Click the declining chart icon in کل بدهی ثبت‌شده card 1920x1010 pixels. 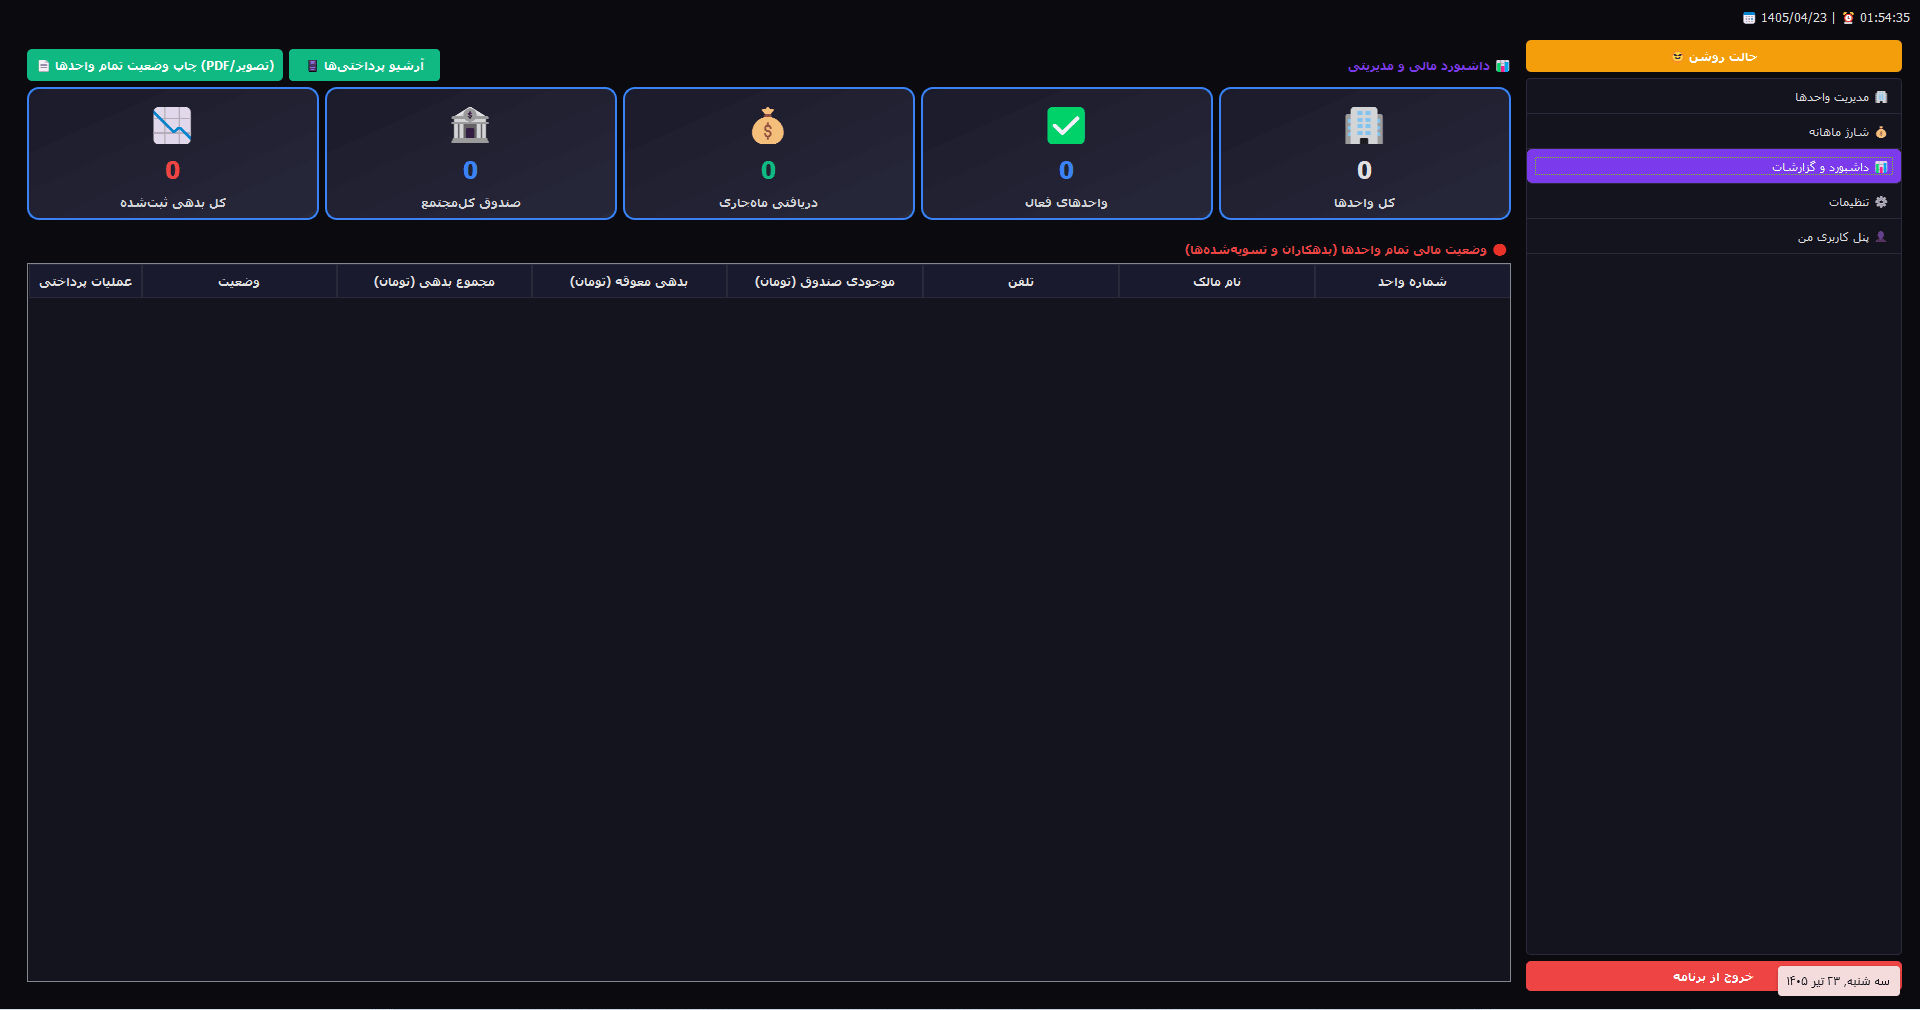172,126
